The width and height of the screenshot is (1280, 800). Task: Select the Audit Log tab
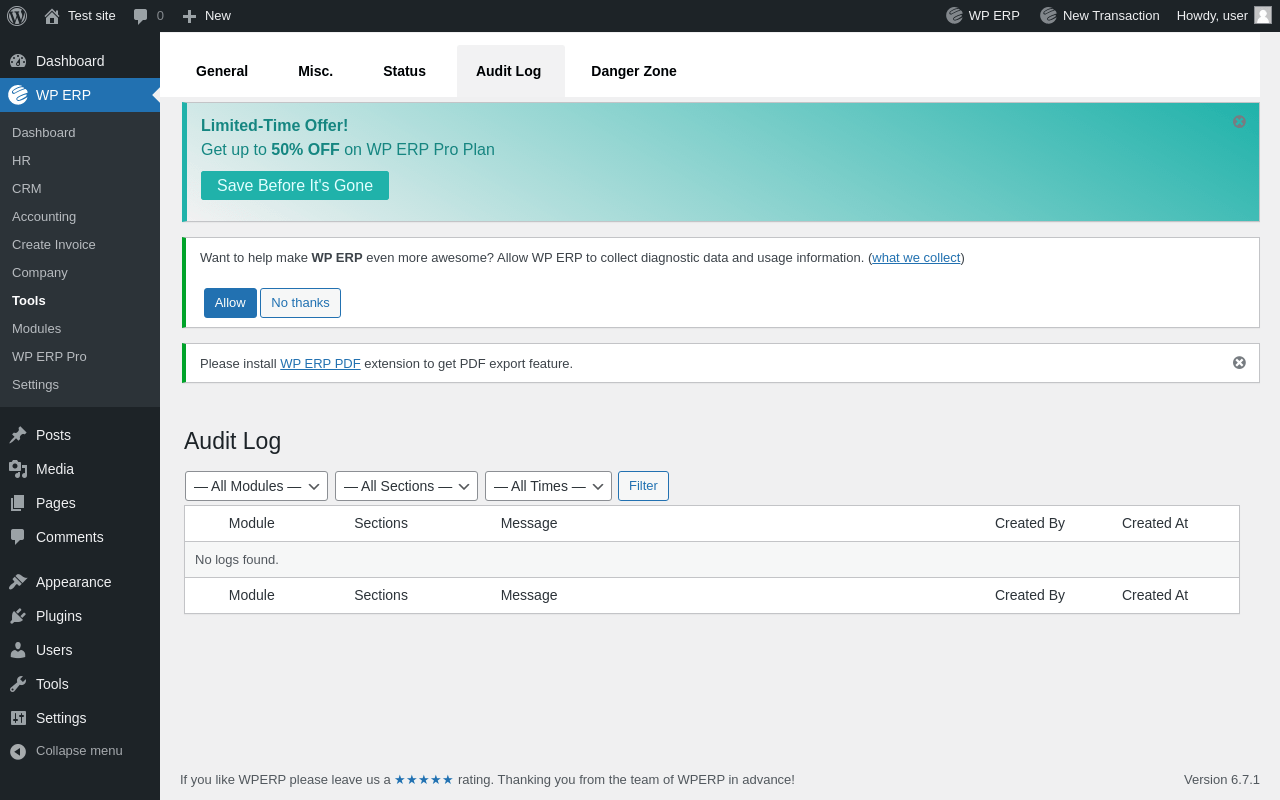(511, 71)
